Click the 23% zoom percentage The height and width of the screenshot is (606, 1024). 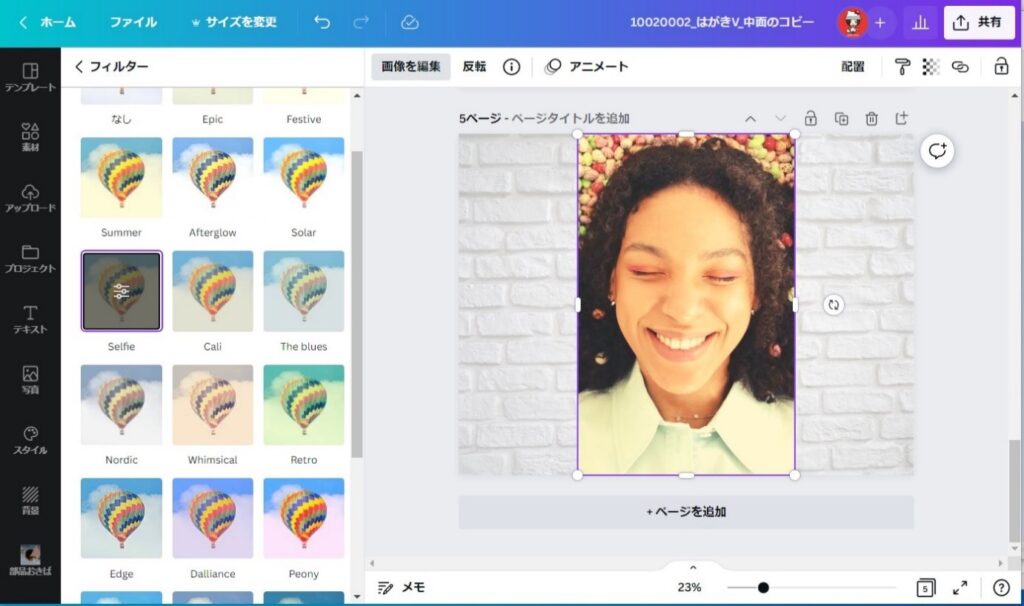tap(689, 588)
